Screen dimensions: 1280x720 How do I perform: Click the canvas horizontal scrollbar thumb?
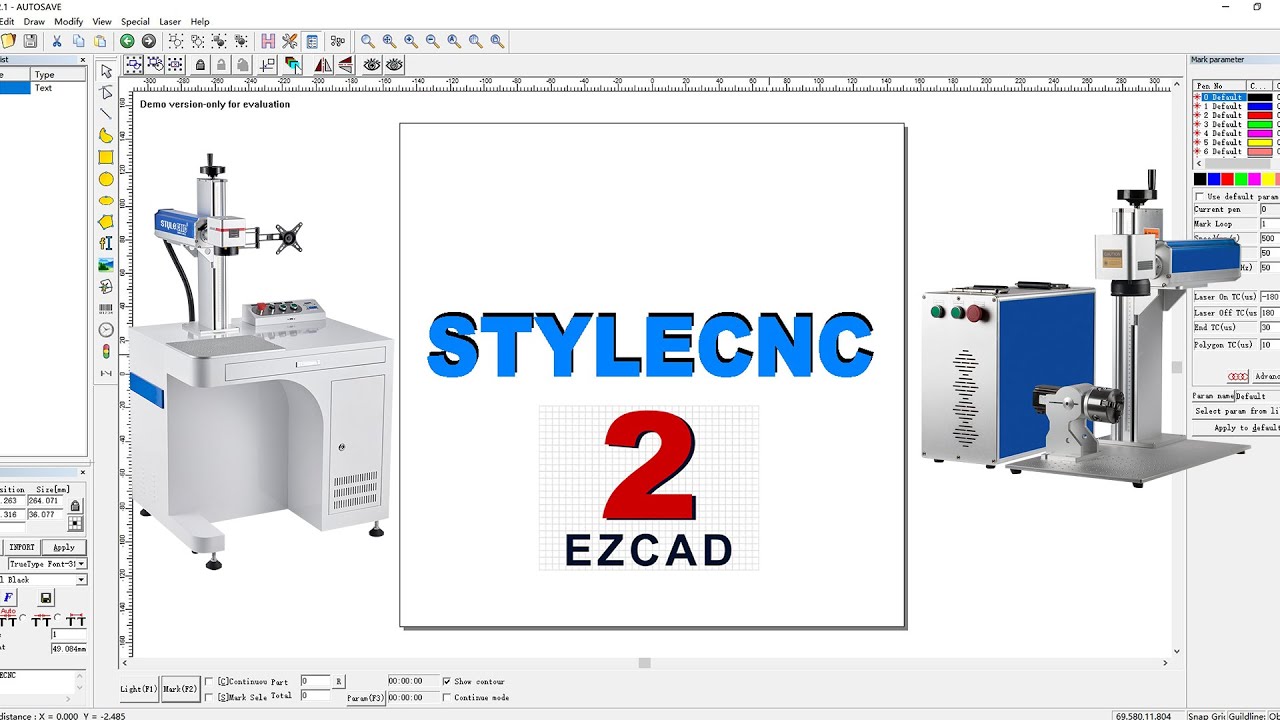tap(645, 663)
